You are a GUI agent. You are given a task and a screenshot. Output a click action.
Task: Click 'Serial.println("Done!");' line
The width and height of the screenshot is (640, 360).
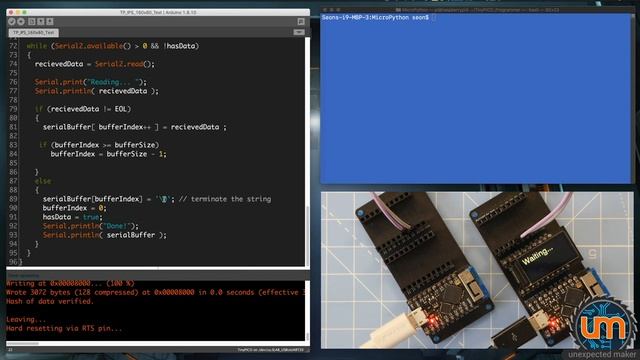coord(91,226)
